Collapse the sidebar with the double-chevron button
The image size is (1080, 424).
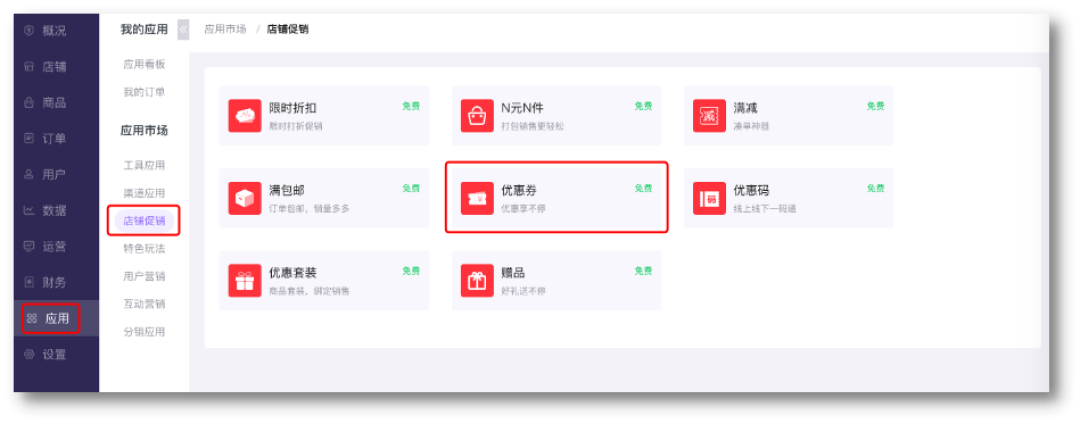(x=183, y=30)
